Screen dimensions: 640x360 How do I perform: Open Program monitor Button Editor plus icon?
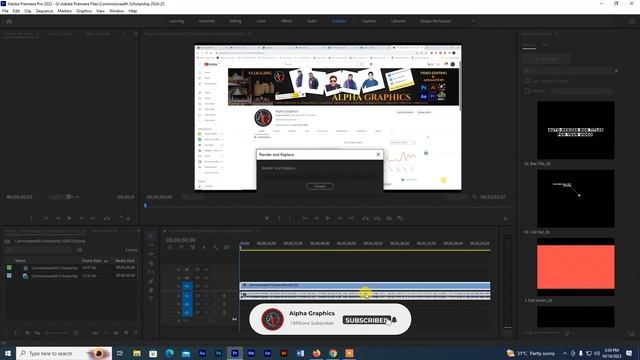tap(506, 219)
